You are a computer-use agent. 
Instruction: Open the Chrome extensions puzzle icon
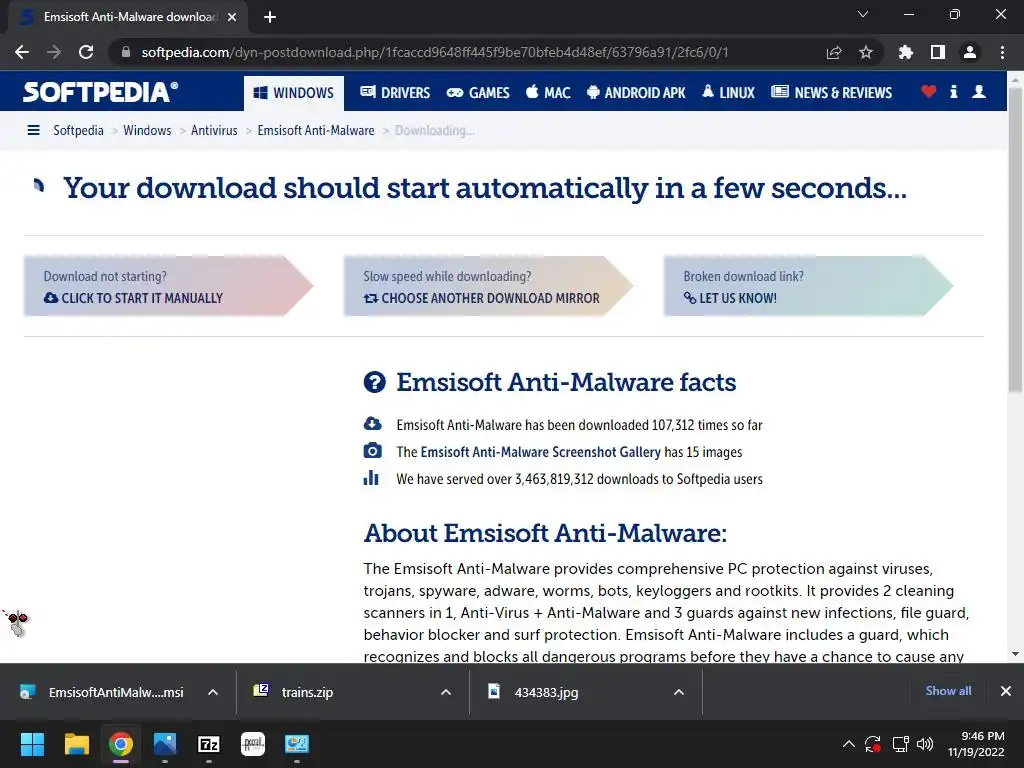905,52
